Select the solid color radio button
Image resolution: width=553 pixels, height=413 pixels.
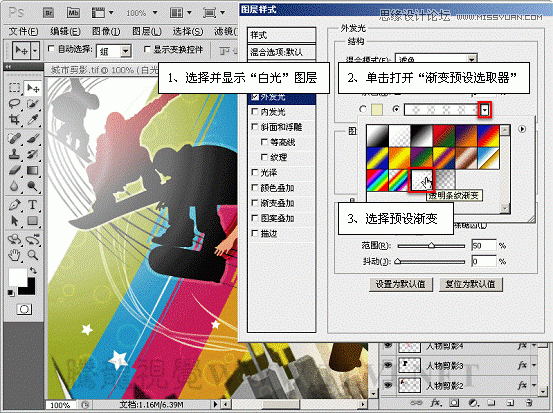[x=363, y=109]
